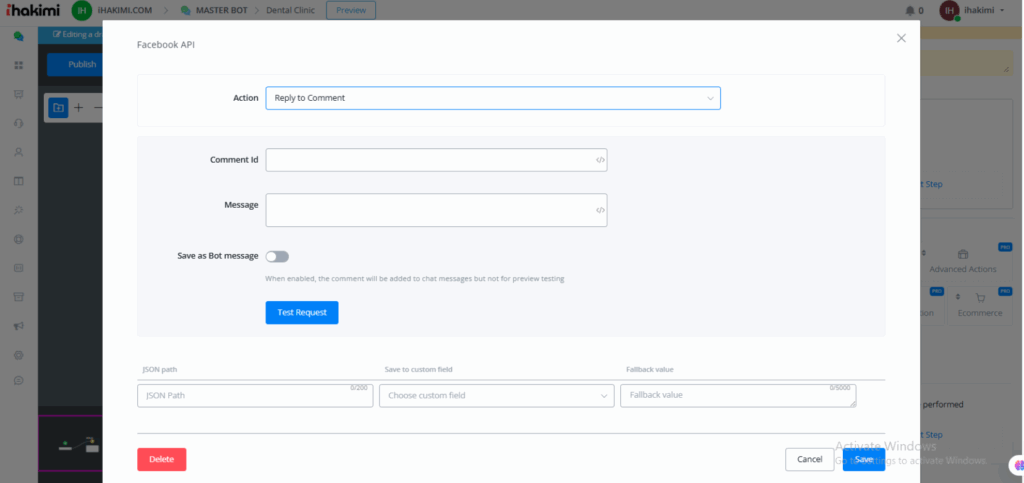Click the add folder icon on canvas
The height and width of the screenshot is (483, 1024).
click(59, 107)
